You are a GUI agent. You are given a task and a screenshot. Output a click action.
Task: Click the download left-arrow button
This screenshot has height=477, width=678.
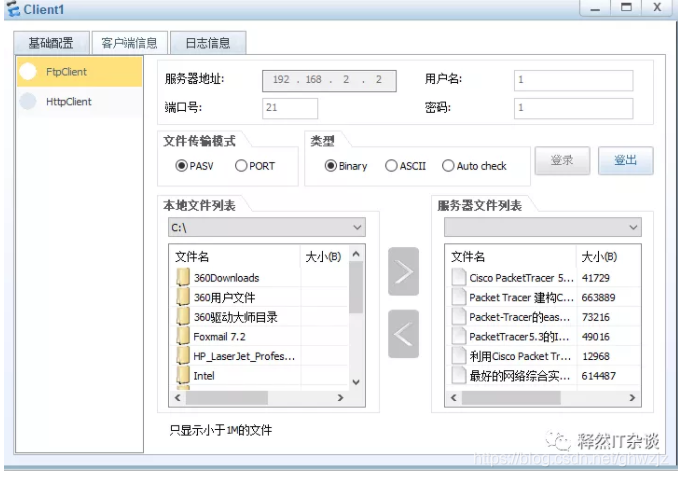[x=403, y=334]
